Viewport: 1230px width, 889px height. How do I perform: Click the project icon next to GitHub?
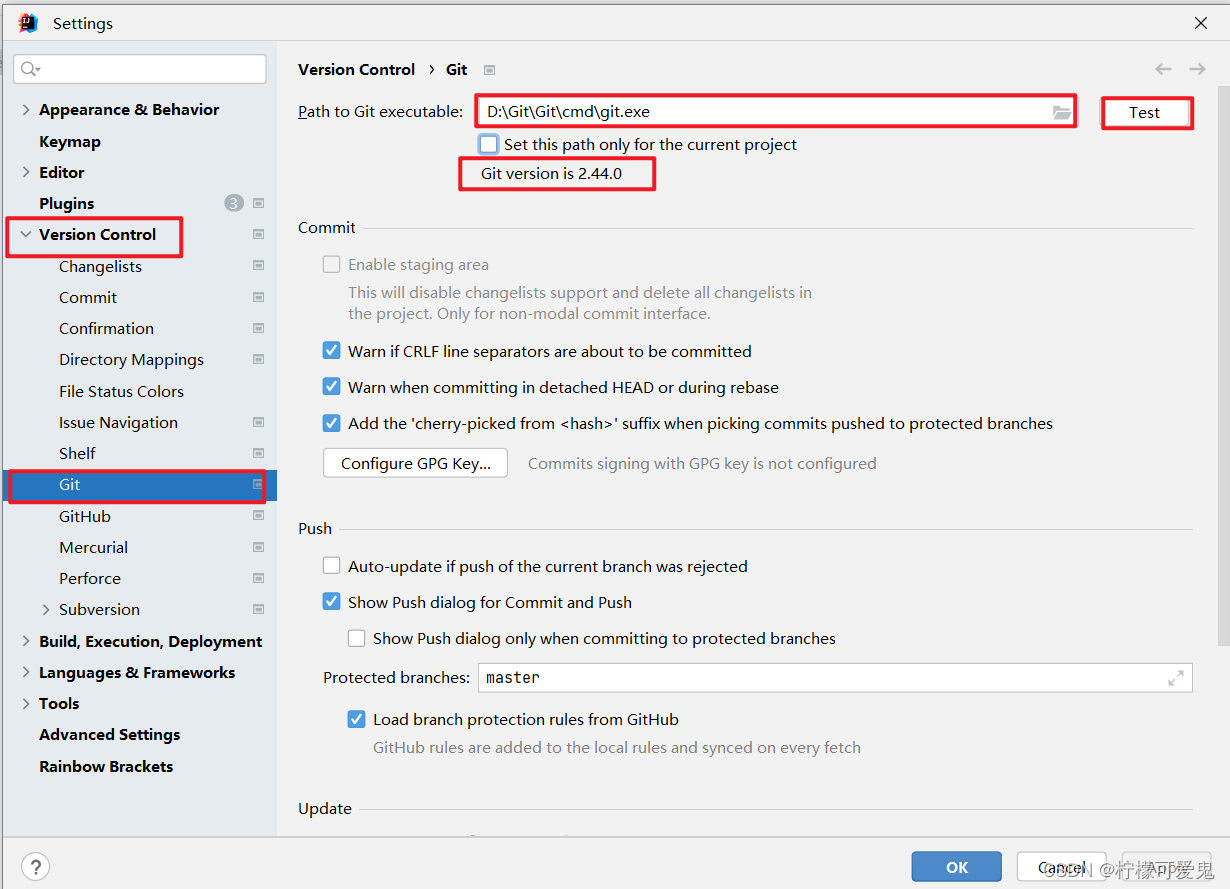258,516
